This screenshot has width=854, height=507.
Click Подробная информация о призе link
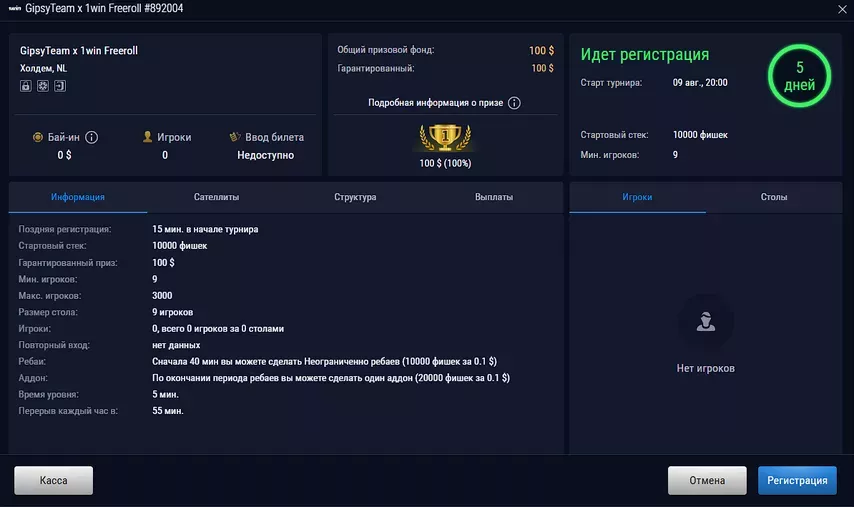tap(435, 103)
